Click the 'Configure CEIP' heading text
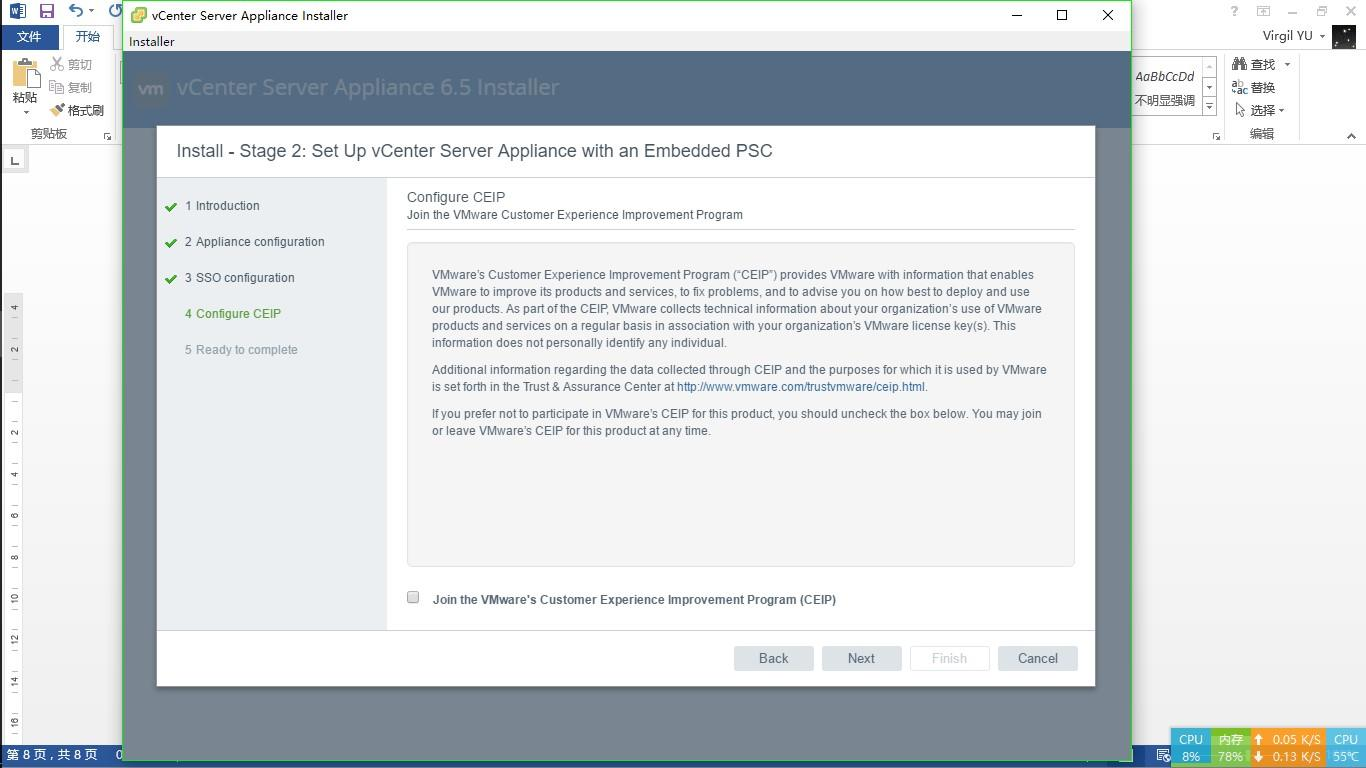 [456, 197]
